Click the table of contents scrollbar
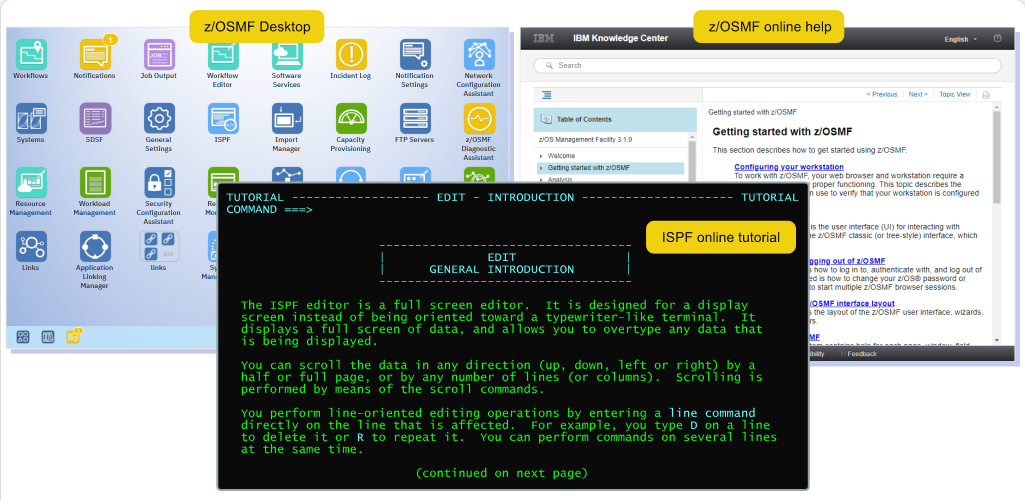 692,160
